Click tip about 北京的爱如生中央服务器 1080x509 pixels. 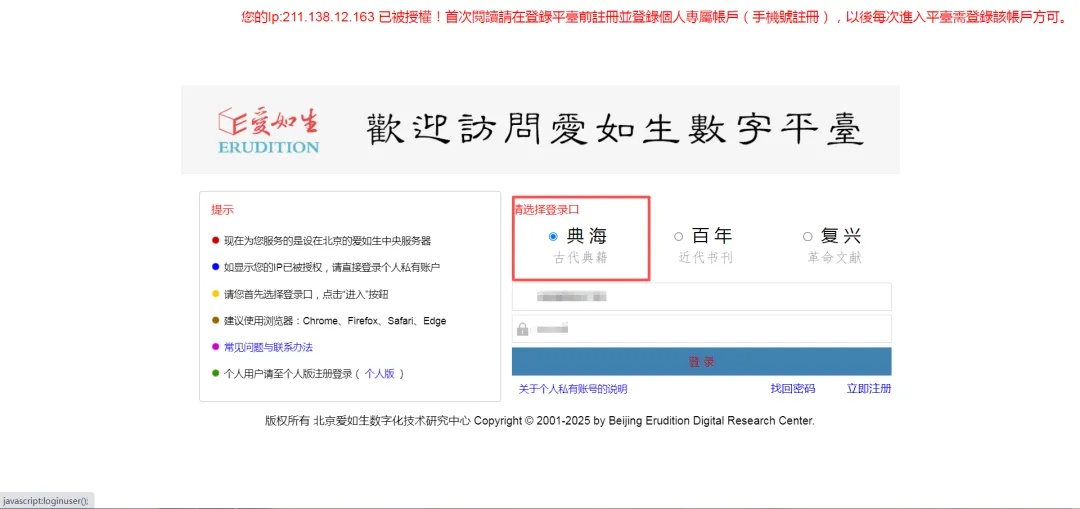click(327, 241)
